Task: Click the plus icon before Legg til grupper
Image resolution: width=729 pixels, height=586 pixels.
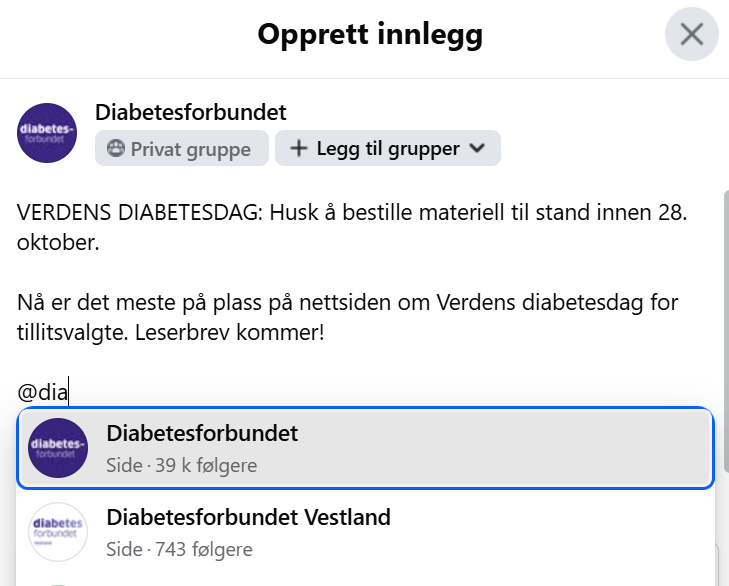Action: 298,149
